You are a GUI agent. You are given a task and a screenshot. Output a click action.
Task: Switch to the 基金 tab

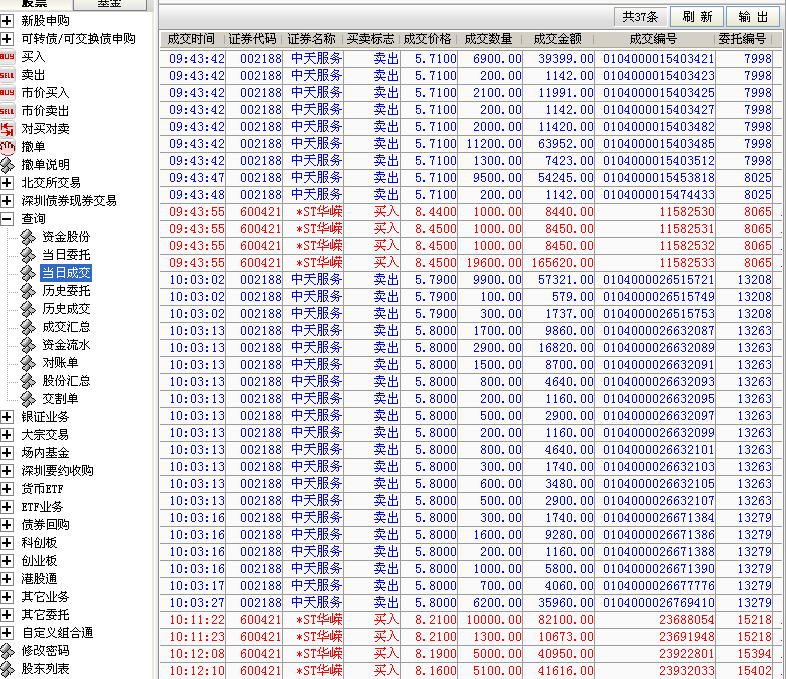(110, 4)
